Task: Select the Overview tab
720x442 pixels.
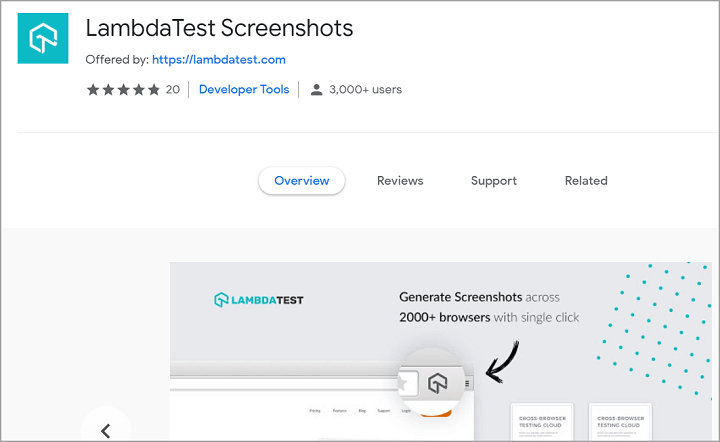Action: pyautogui.click(x=301, y=181)
